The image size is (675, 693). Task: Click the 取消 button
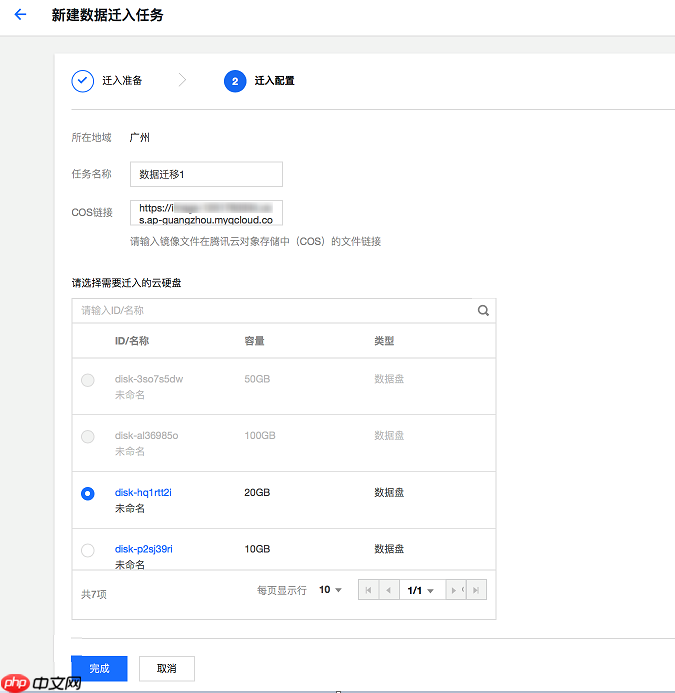(167, 669)
